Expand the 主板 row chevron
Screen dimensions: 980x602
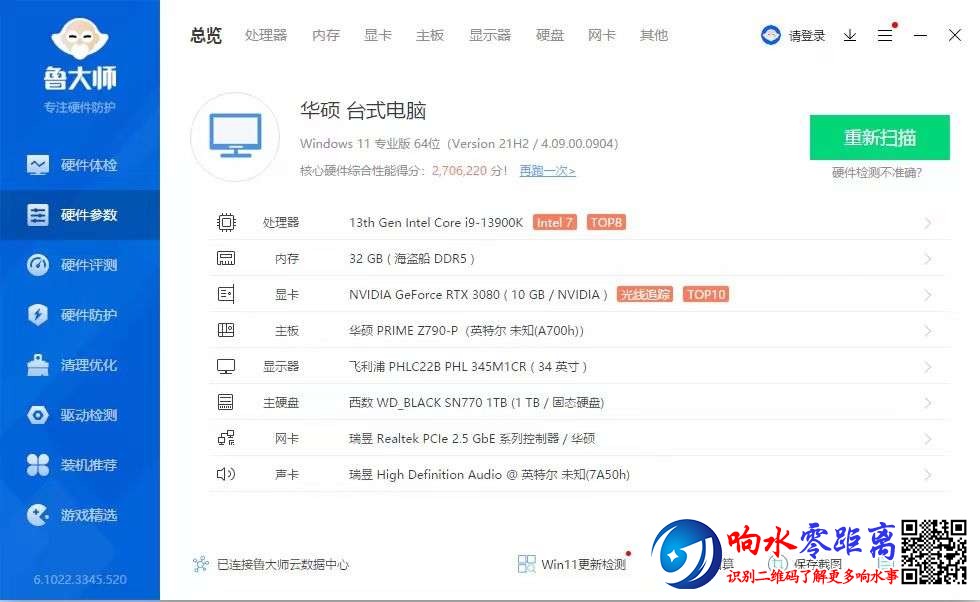point(928,331)
